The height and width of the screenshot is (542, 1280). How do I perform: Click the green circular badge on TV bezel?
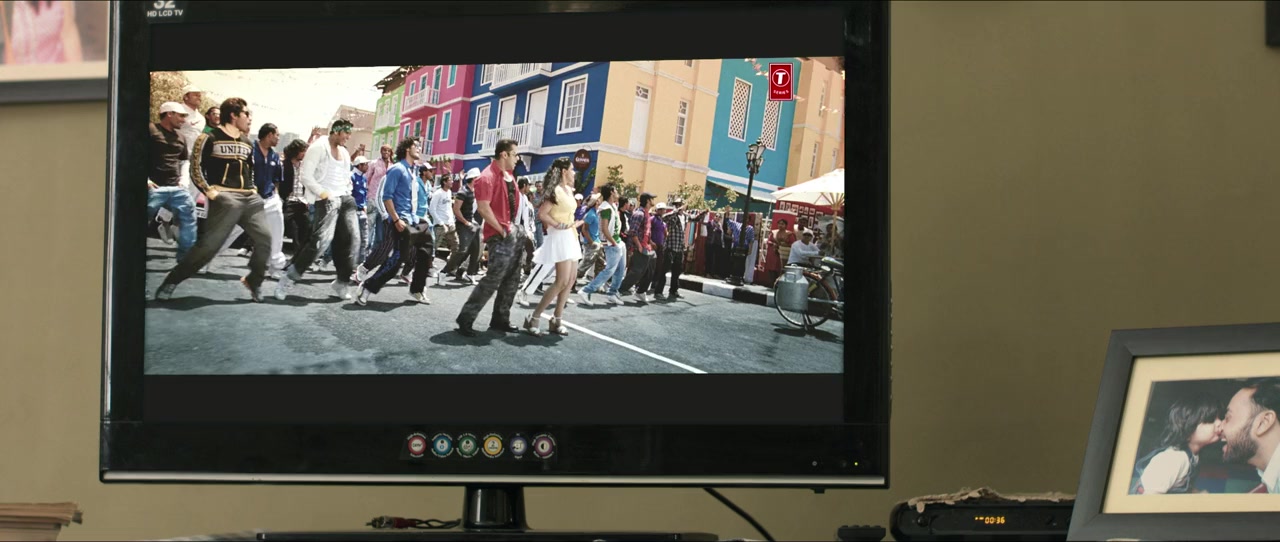point(467,445)
